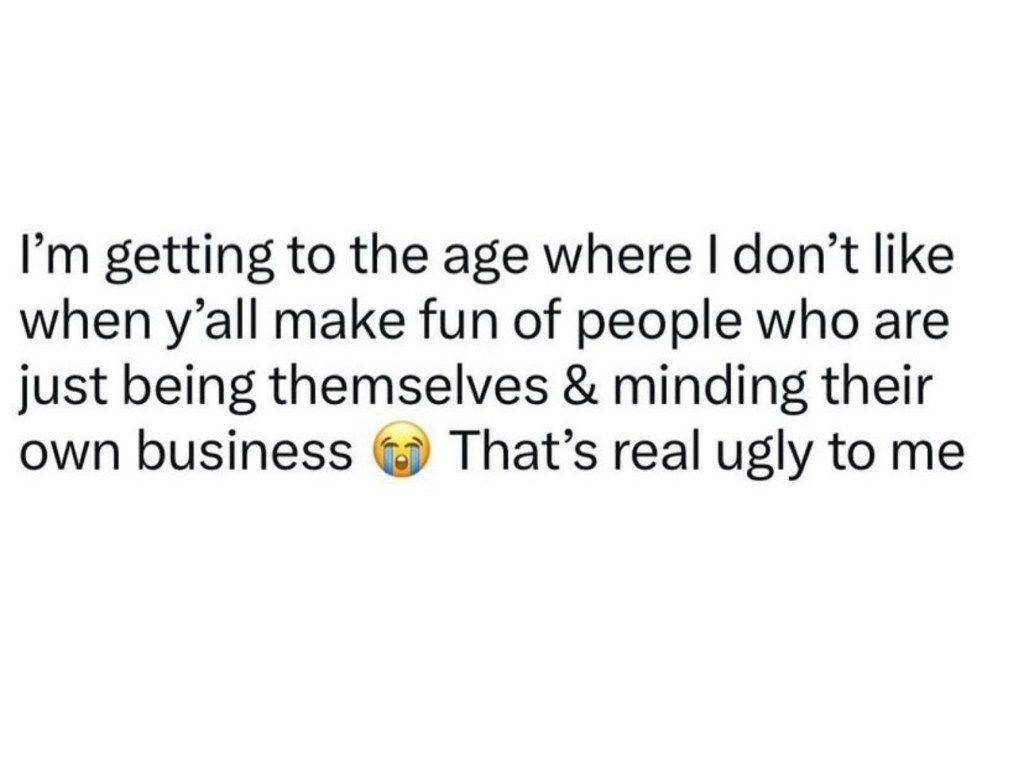Click the loudly crying face emoji
1024x758 pixels.
[399, 453]
